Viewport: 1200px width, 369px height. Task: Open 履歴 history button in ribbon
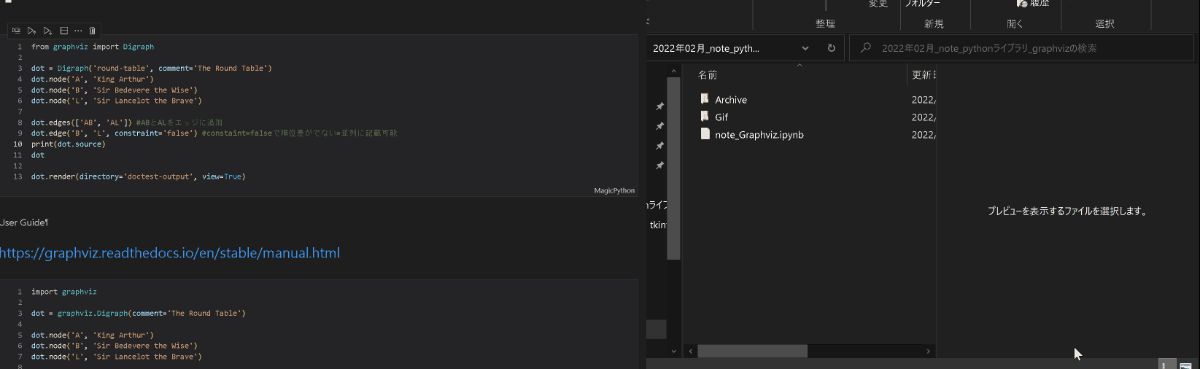click(1033, 4)
